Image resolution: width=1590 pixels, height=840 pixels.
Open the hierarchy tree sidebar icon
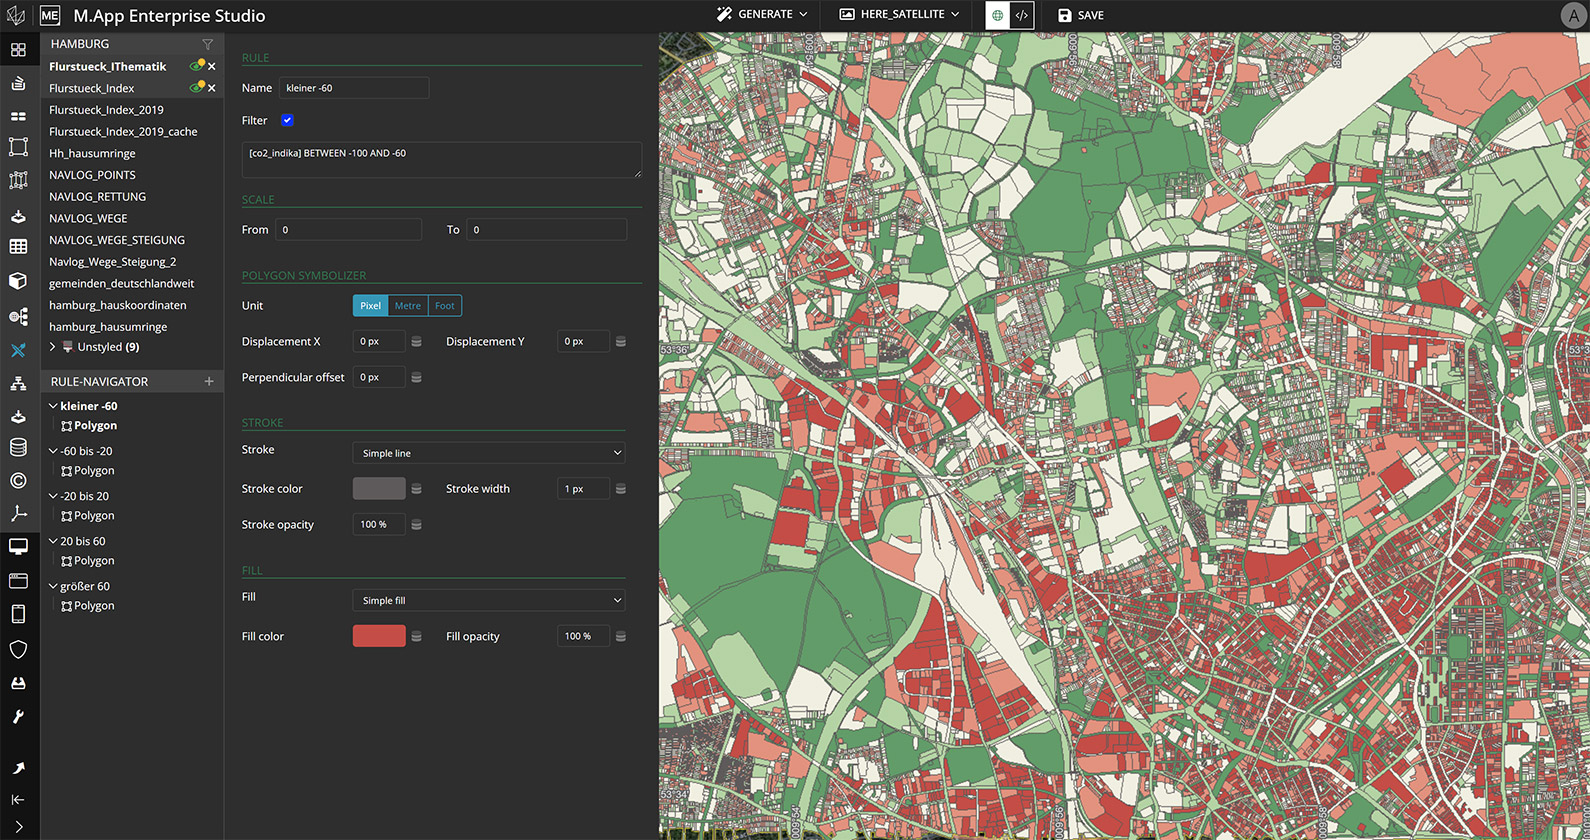(x=18, y=383)
